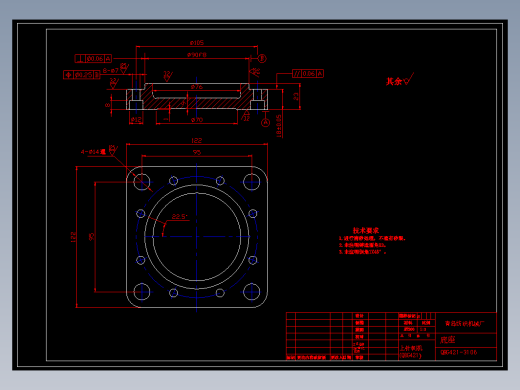Screen dimensions: 520x390
Task: Select datum A circle marker
Action: tap(265, 123)
